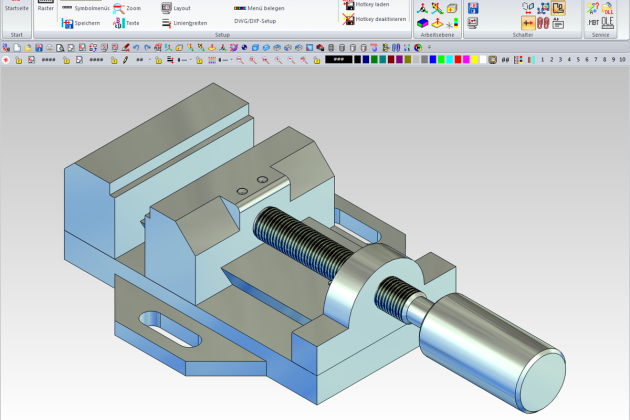Click the Zoom setup icon
Viewport: 630px width, 420px height.
pos(118,8)
